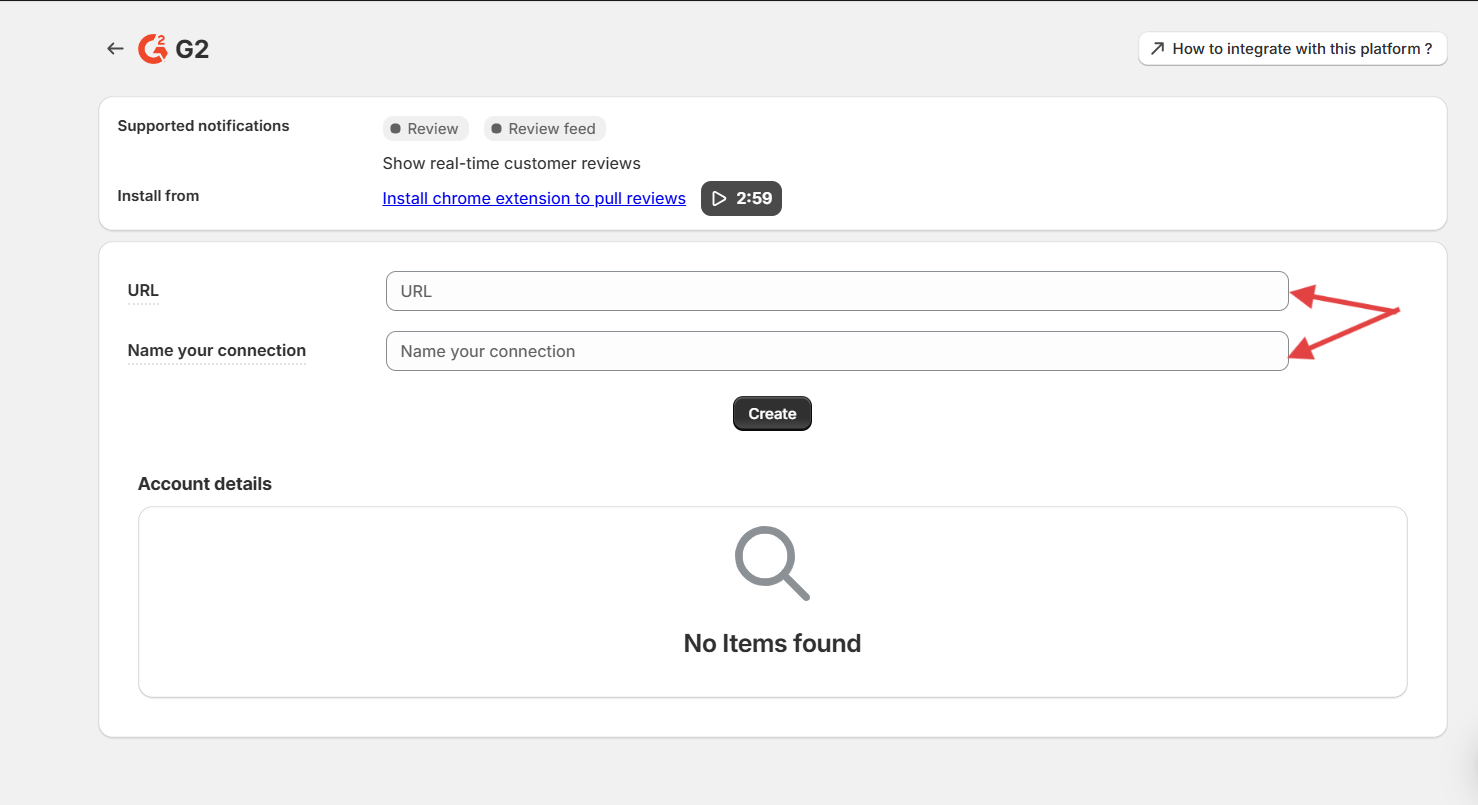This screenshot has height=805, width=1478.
Task: Open How to integrate with this platform
Action: coord(1302,48)
